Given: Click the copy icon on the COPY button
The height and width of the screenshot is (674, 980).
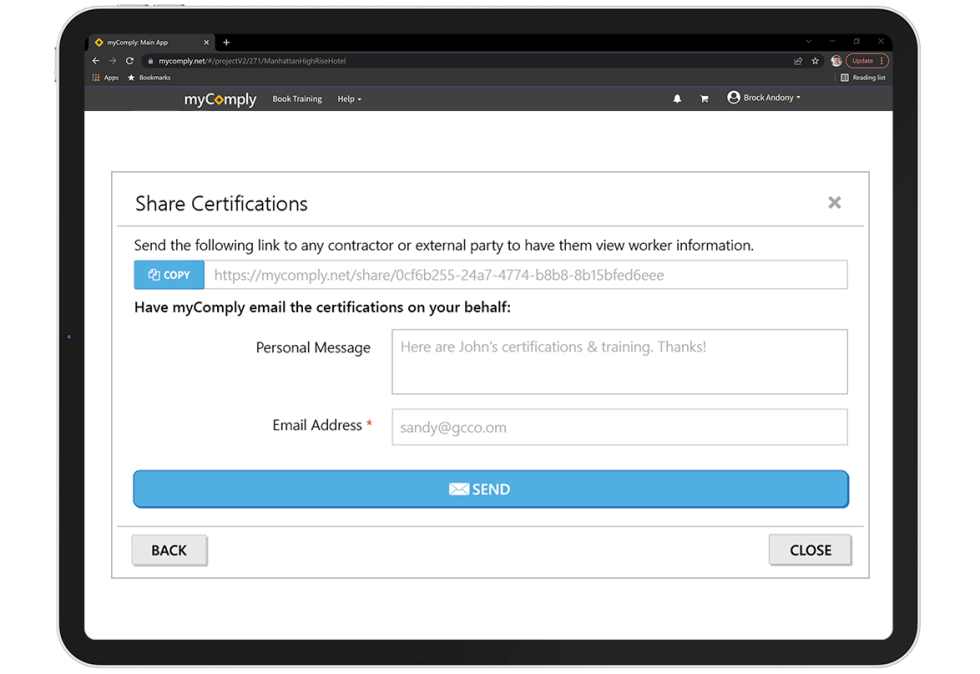Looking at the screenshot, I should coord(154,274).
